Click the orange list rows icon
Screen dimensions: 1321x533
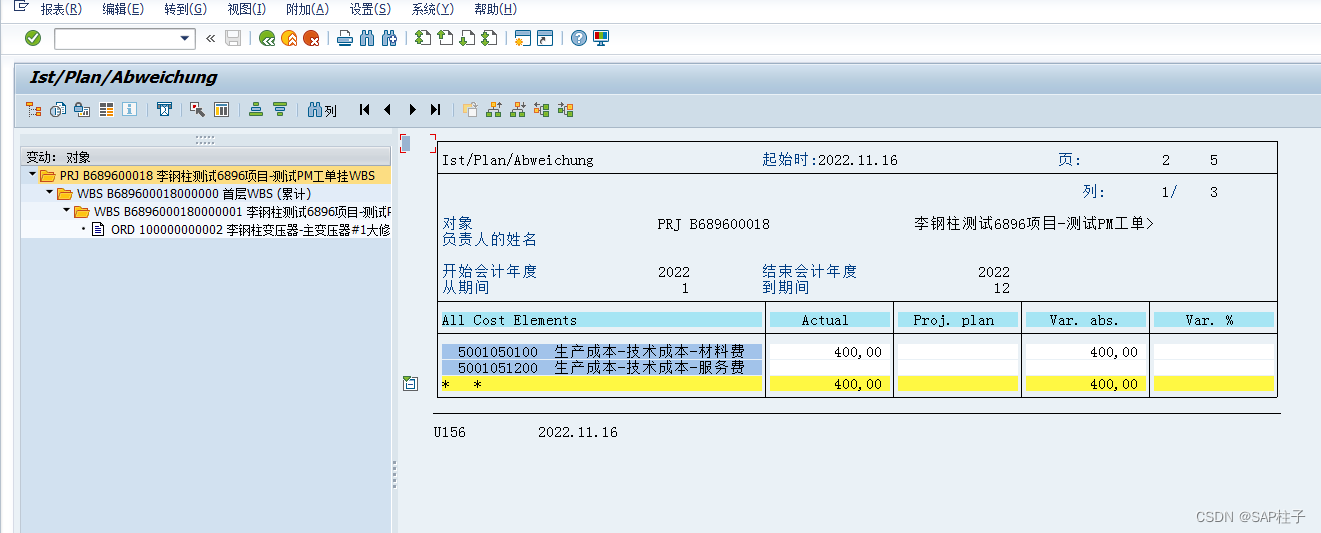(x=106, y=110)
